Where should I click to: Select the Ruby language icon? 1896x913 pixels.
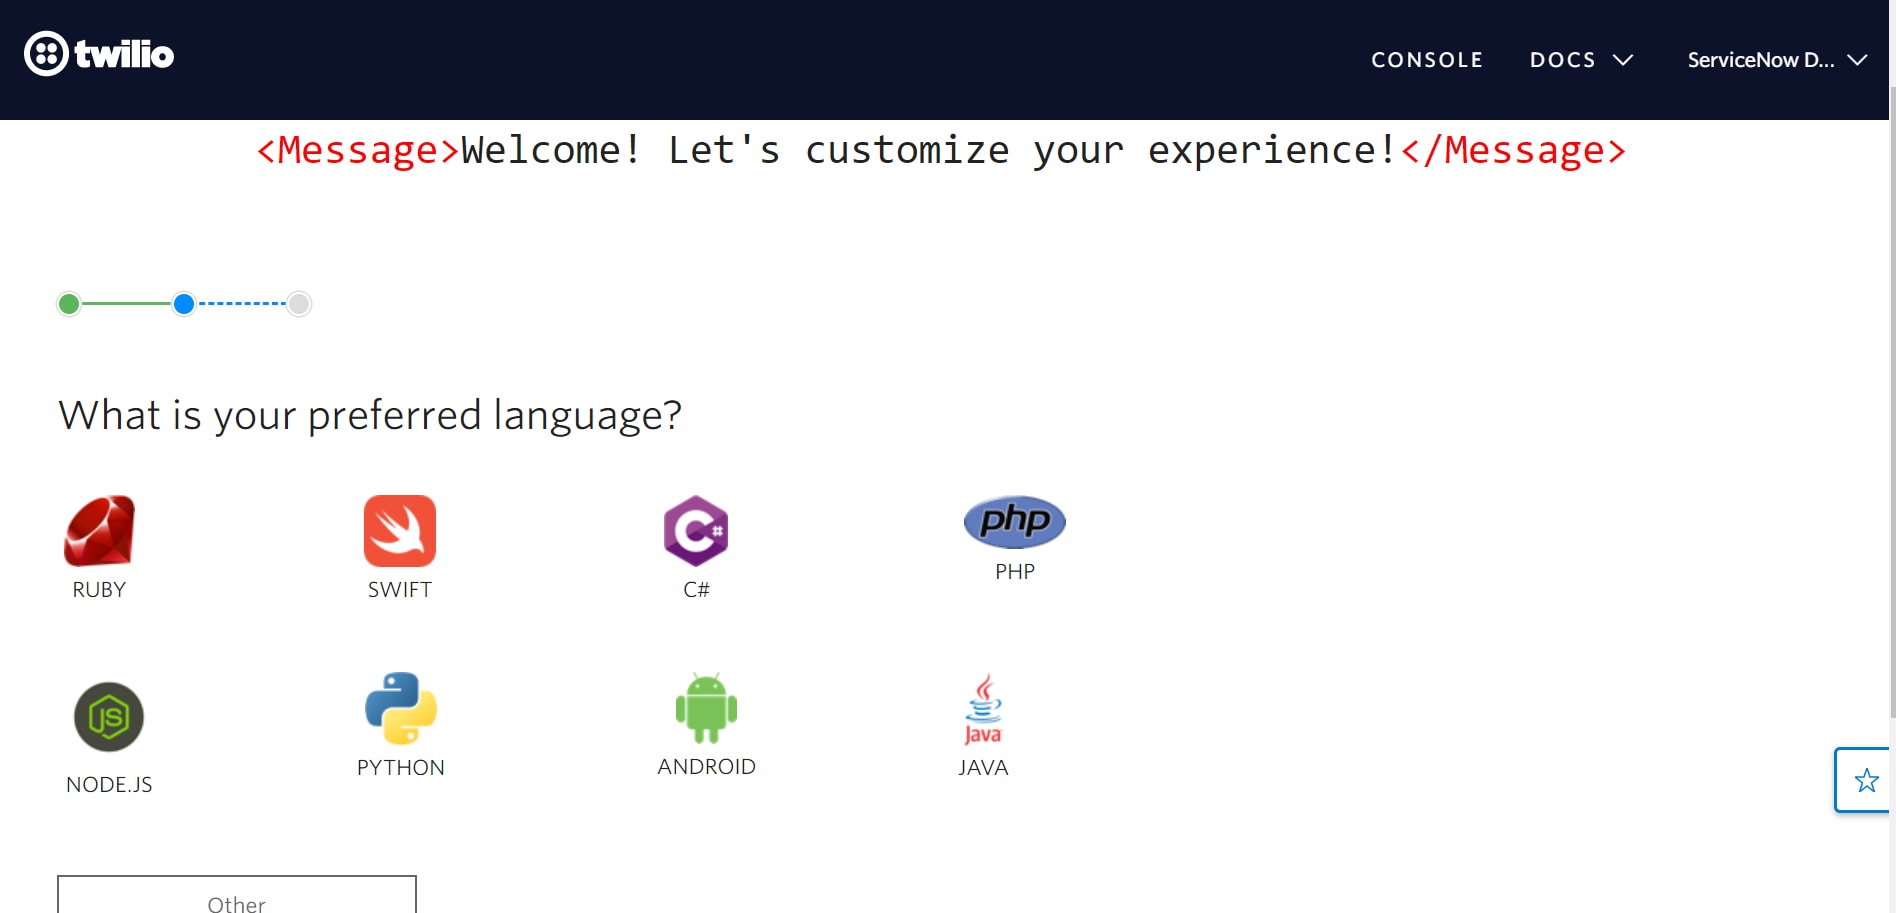[x=99, y=531]
